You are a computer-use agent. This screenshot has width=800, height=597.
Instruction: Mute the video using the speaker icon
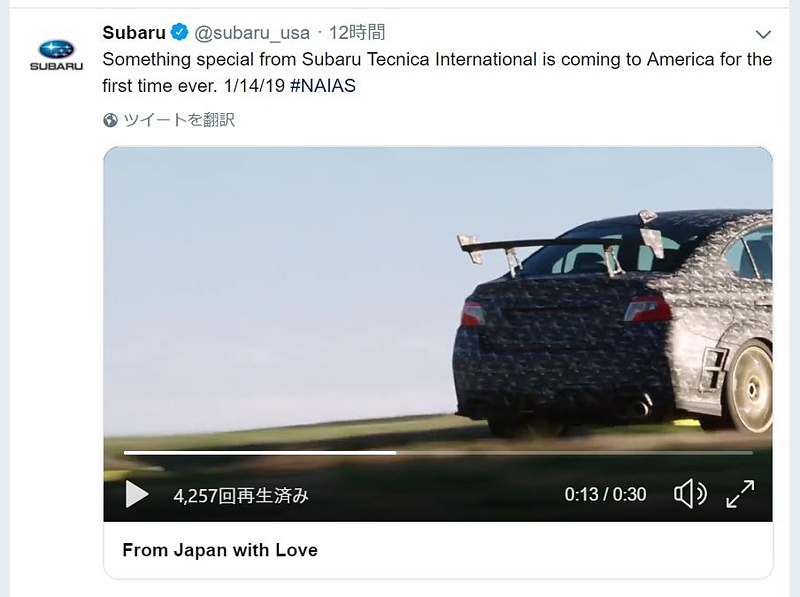(x=690, y=493)
